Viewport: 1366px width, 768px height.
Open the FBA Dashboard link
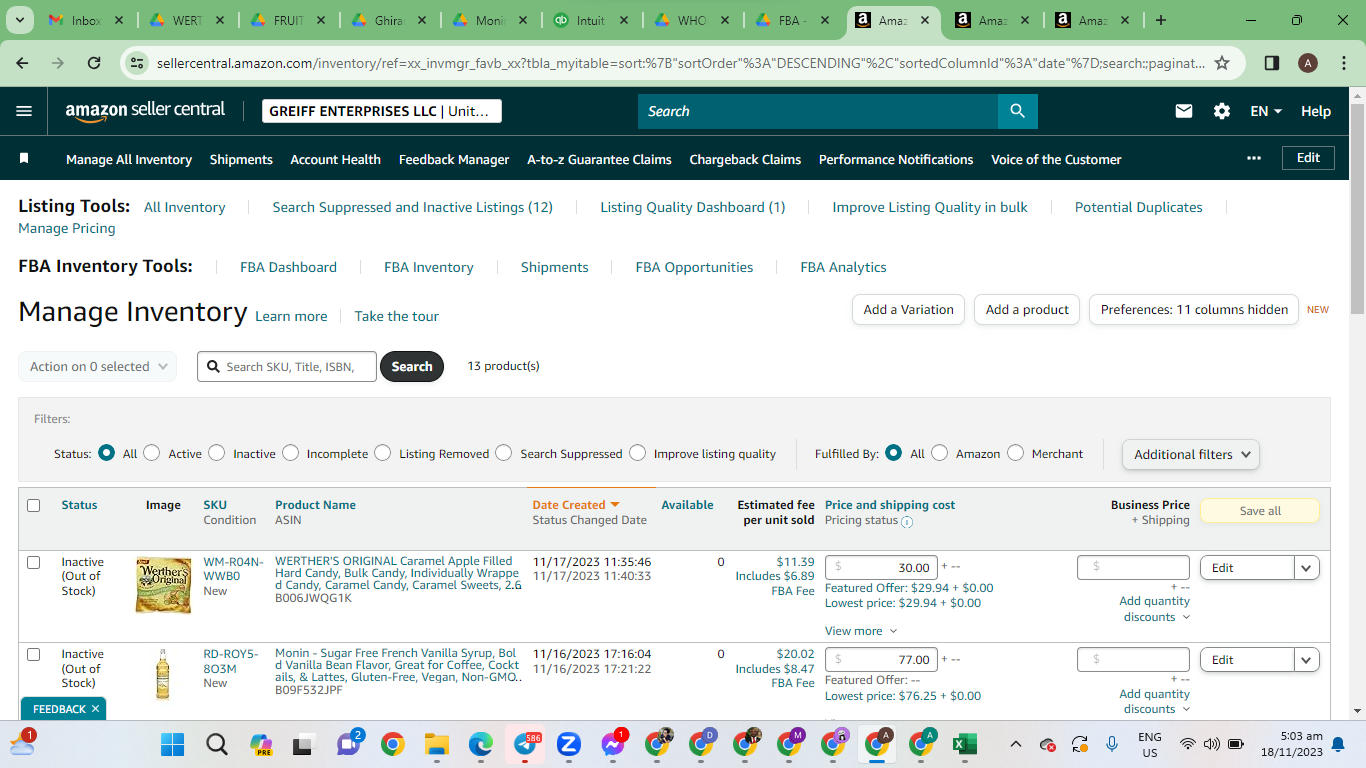pyautogui.click(x=288, y=267)
